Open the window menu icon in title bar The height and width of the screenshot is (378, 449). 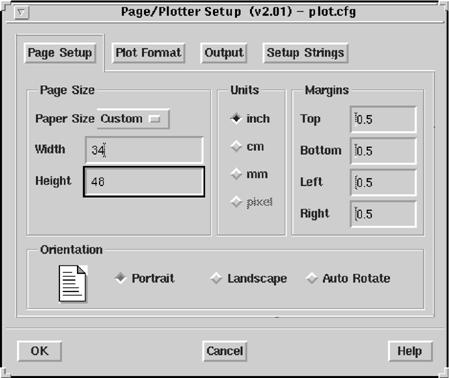[22, 13]
